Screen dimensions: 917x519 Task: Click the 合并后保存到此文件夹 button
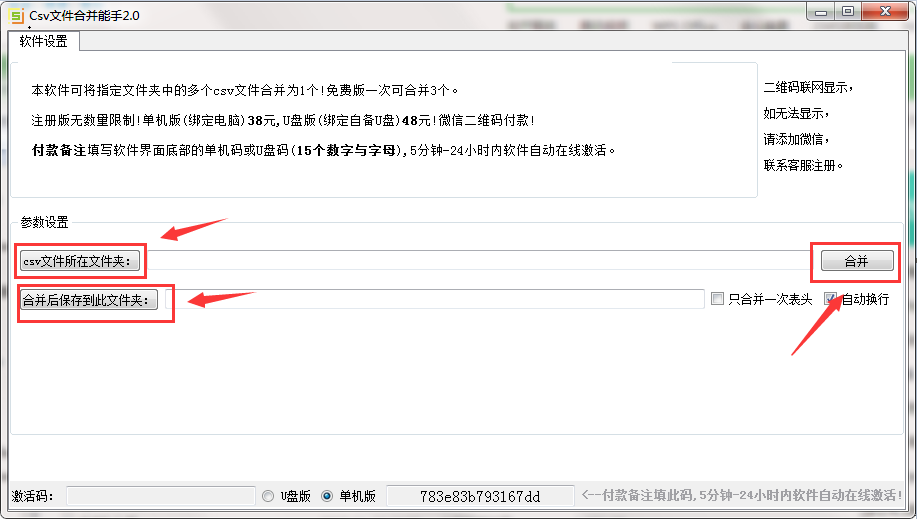(x=89, y=300)
